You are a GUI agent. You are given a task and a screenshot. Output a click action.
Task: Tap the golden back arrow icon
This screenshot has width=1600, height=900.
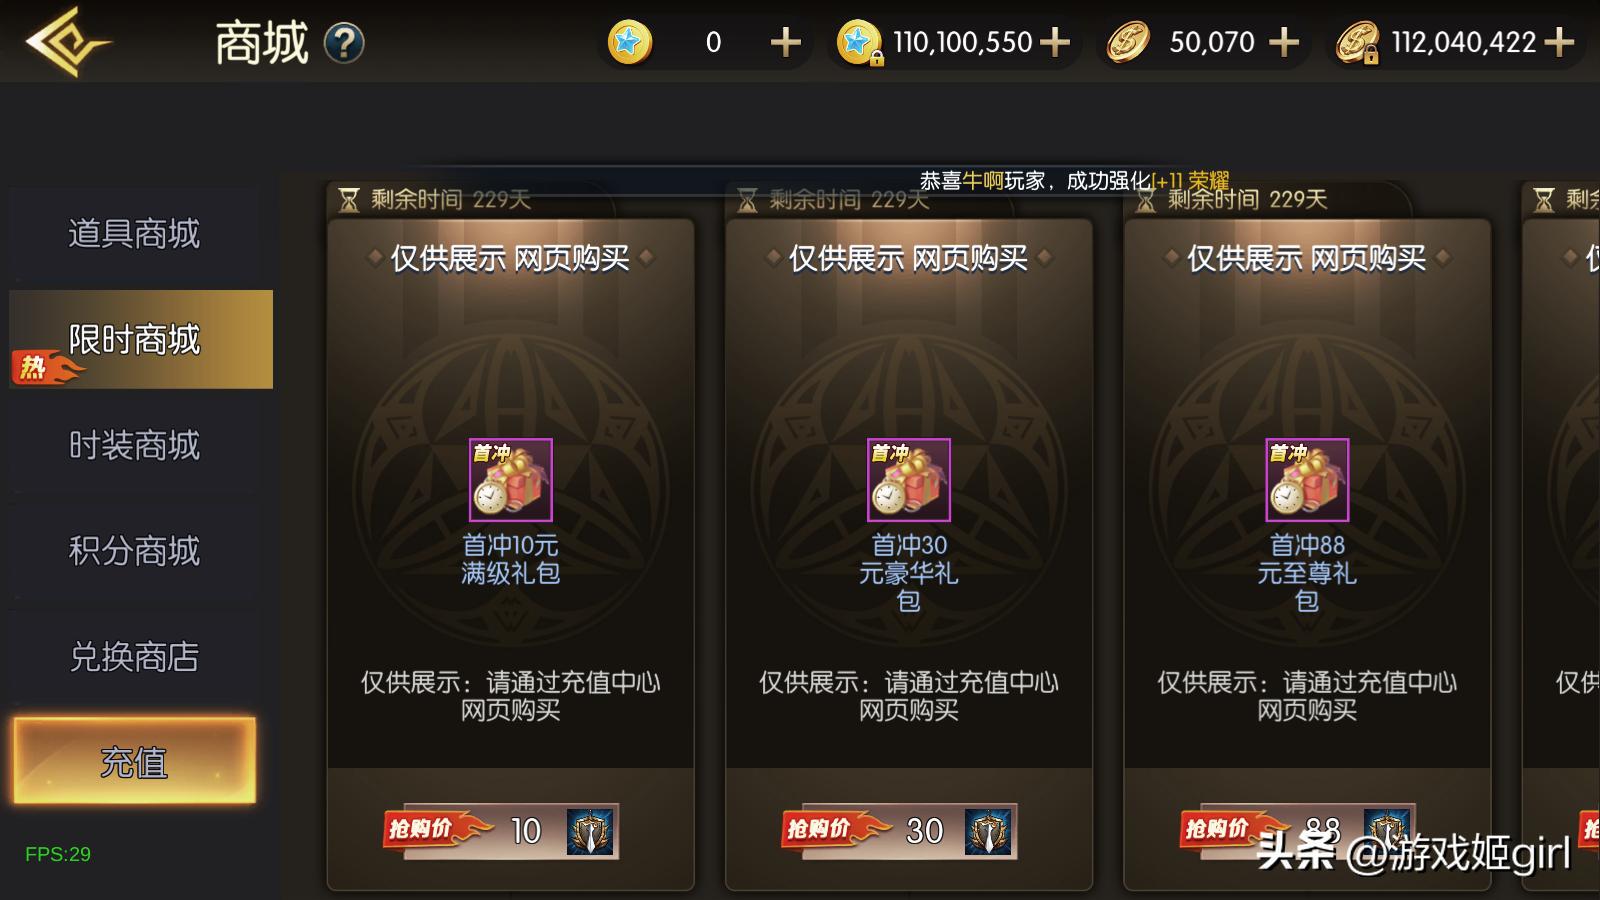pos(67,42)
